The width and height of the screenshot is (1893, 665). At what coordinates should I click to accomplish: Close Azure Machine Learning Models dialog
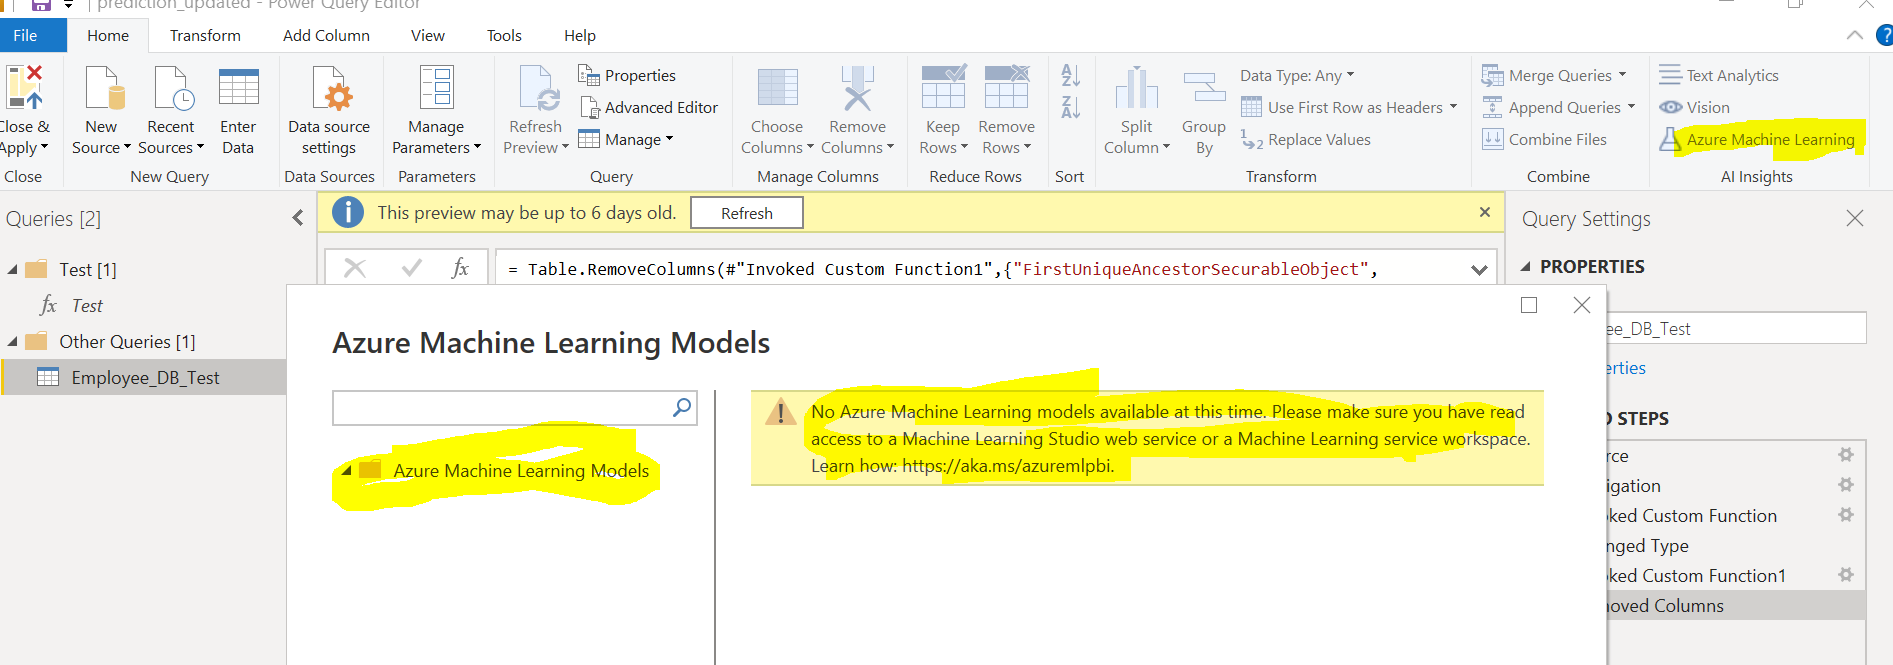click(1581, 305)
